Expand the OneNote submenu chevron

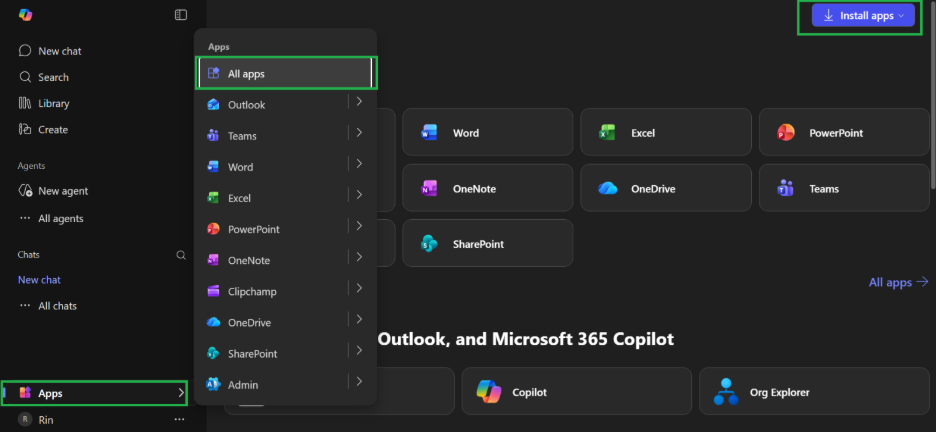(x=359, y=257)
